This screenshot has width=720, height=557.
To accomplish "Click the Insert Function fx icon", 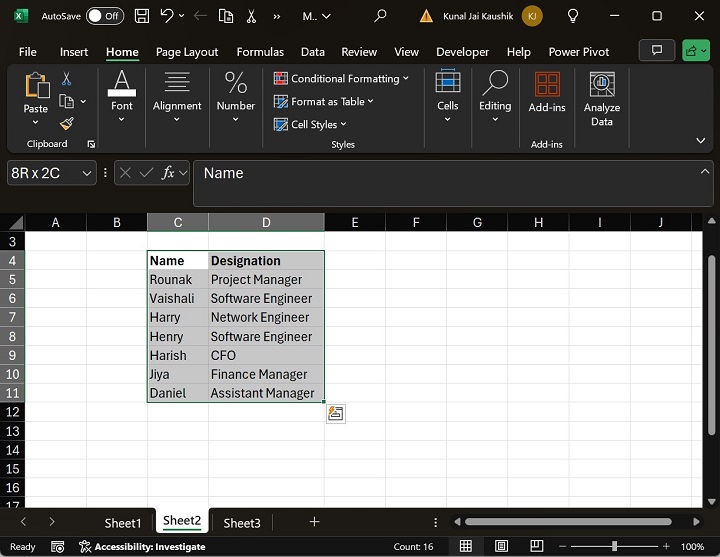I will click(x=170, y=173).
